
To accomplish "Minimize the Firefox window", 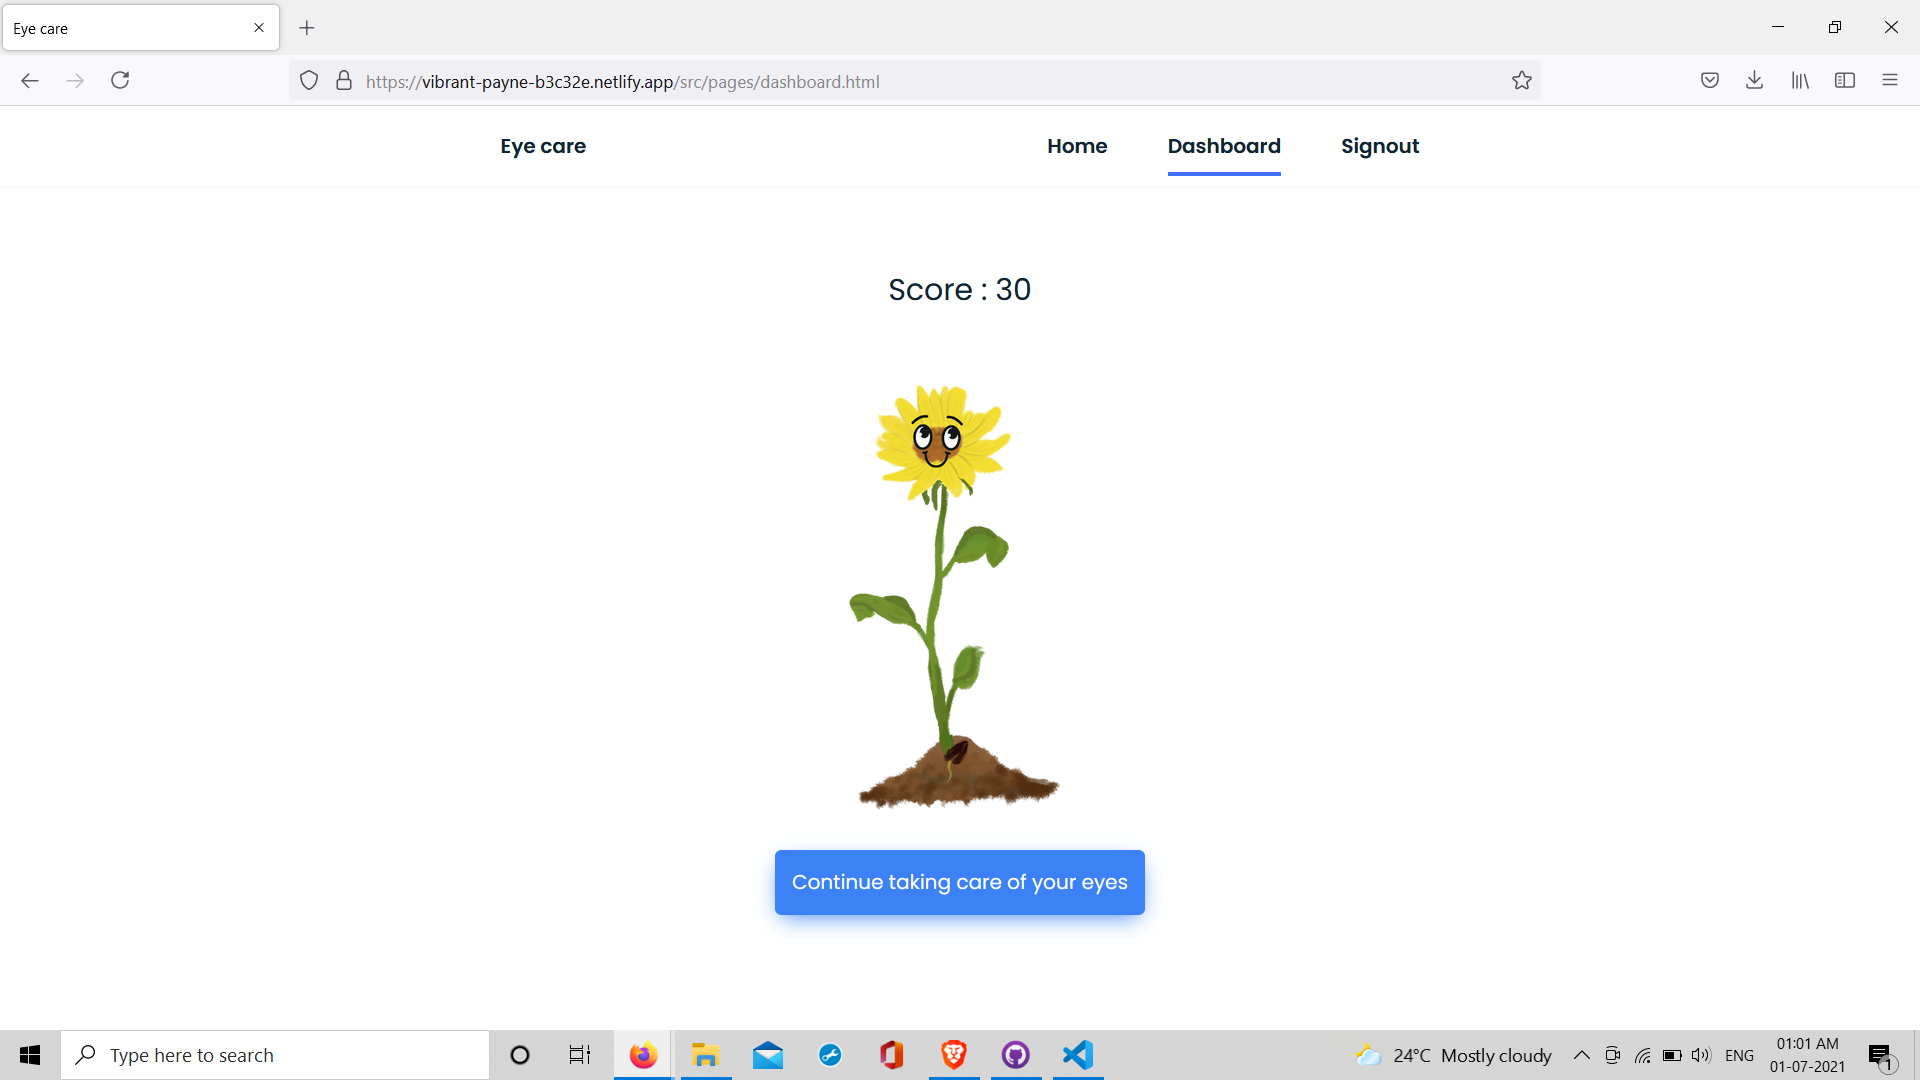I will [x=1778, y=27].
